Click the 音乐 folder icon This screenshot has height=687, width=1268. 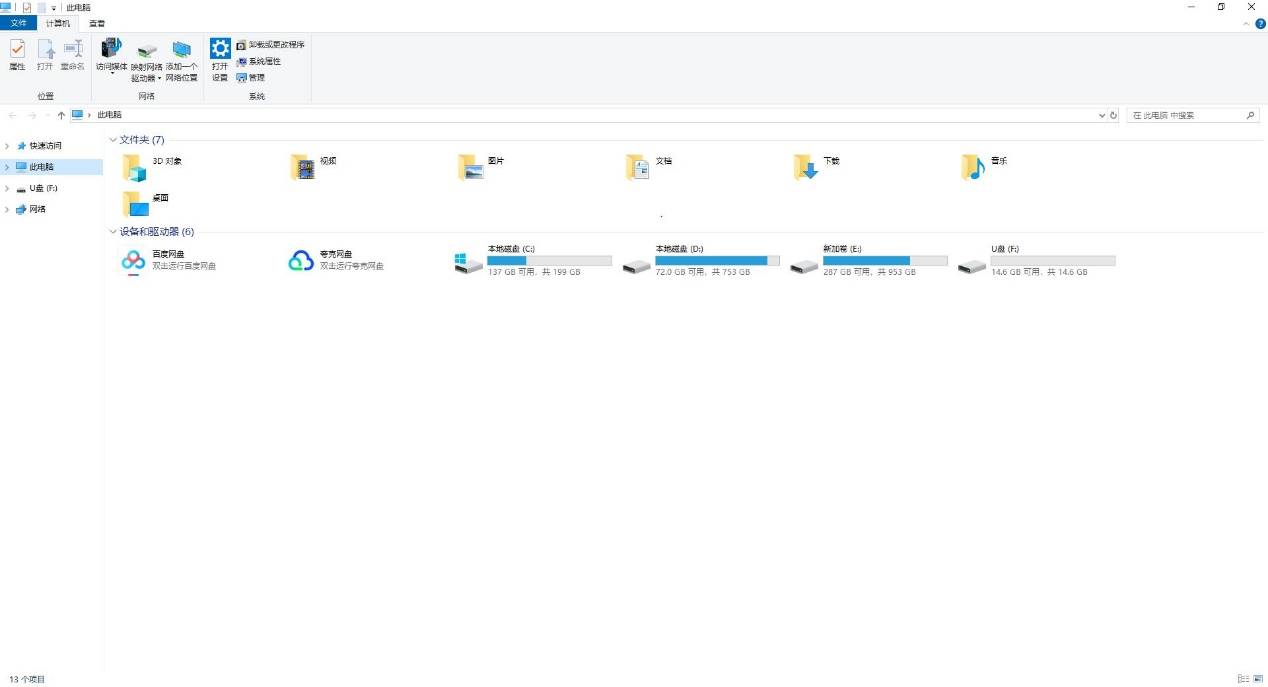(x=973, y=168)
